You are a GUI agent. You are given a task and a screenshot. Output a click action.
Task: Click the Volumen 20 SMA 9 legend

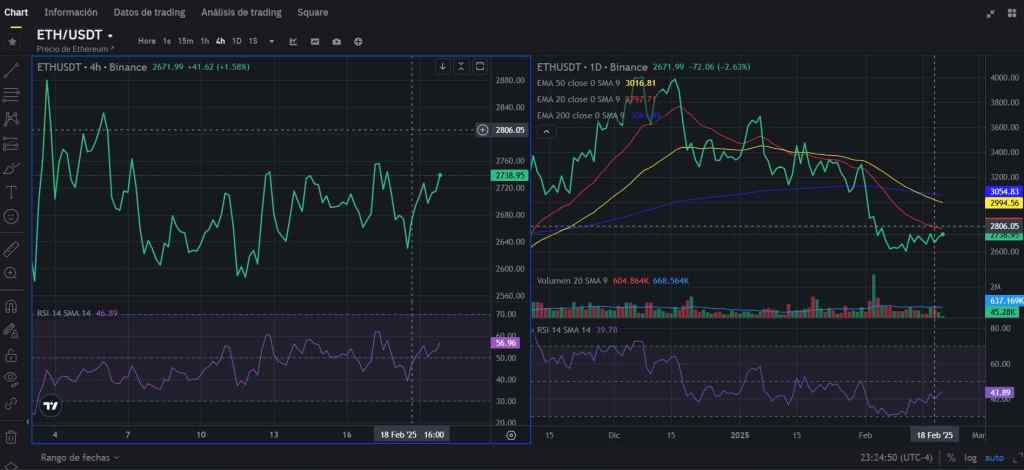tap(571, 281)
